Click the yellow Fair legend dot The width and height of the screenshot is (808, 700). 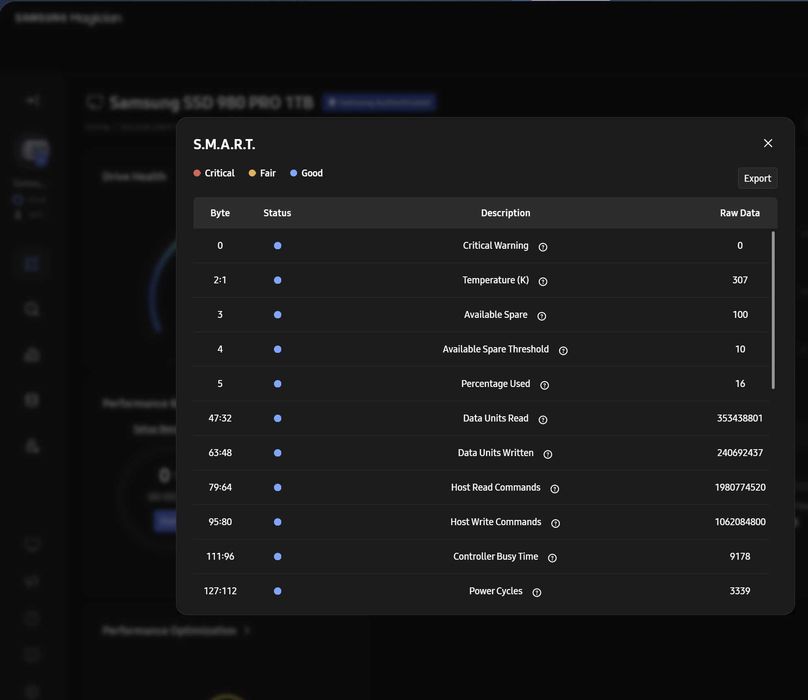(x=252, y=173)
